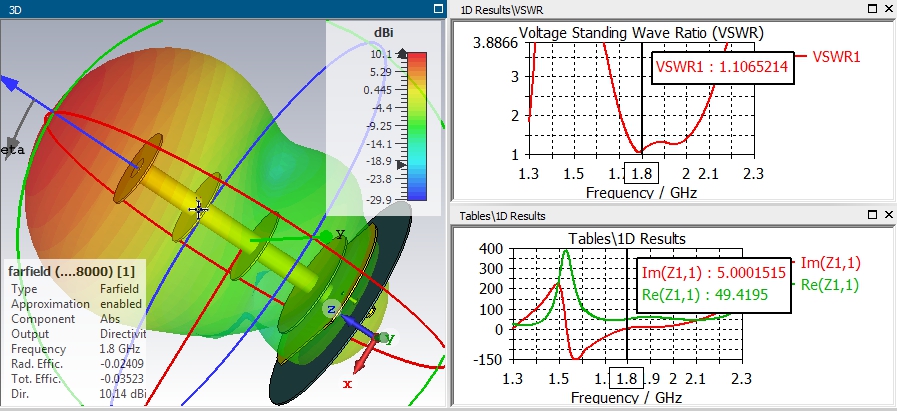Click the Dir. 10.14 dBi value
This screenshot has height=411, width=897.
pos(123,394)
